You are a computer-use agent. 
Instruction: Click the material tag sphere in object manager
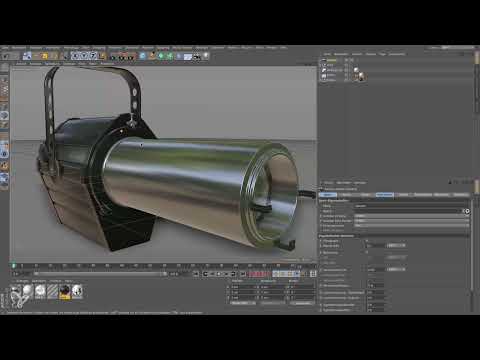coord(356,70)
